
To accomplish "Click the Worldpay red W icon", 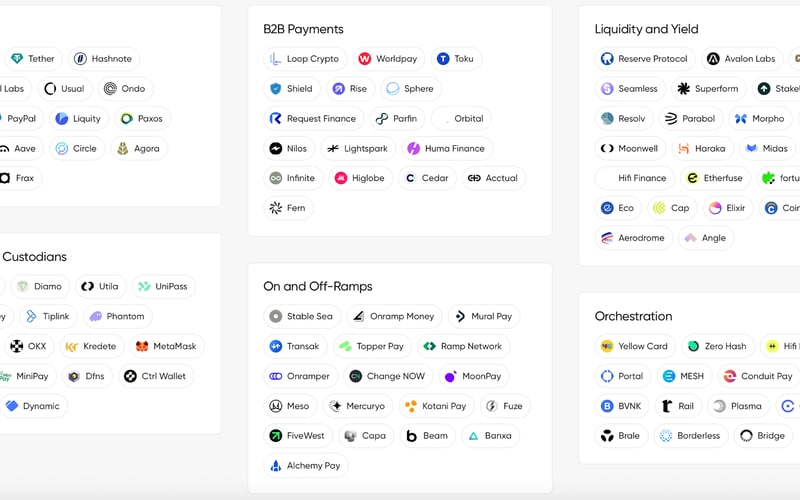I will [x=365, y=59].
